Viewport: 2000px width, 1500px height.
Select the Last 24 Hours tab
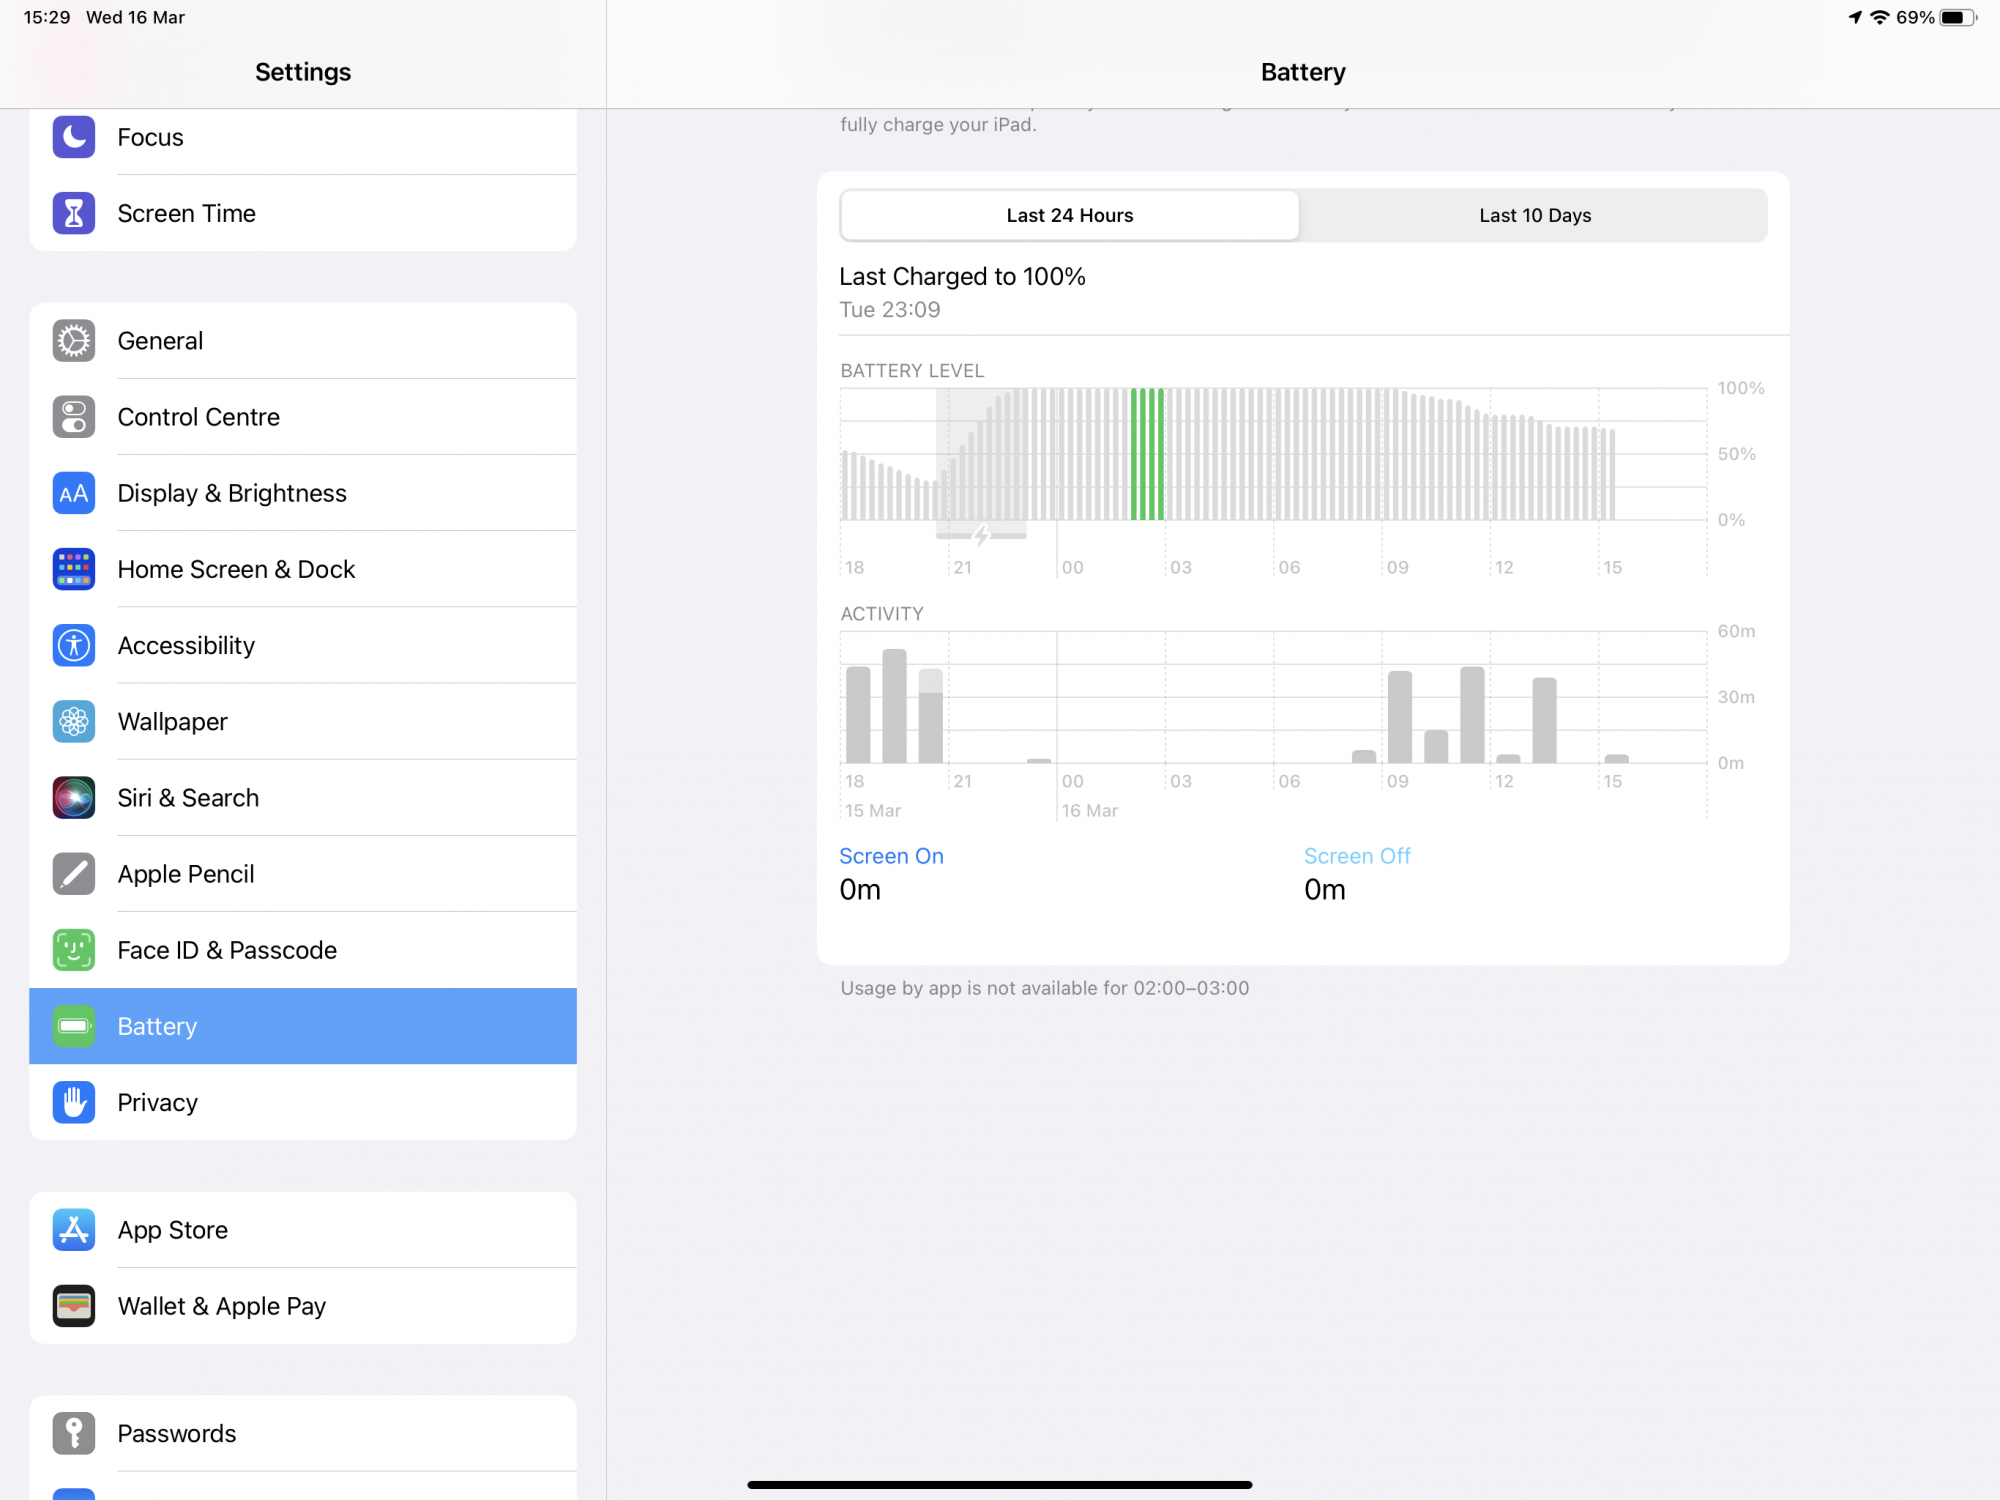1069,215
